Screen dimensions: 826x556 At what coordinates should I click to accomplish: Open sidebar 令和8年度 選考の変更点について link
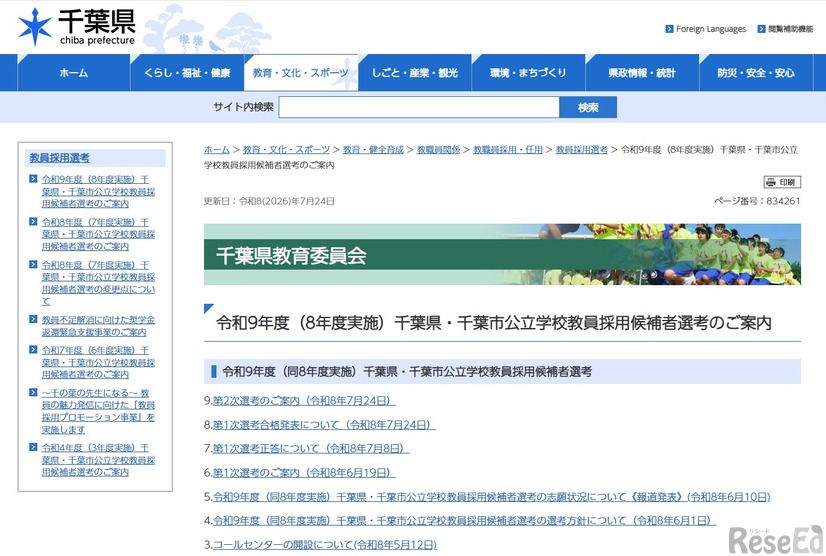(x=98, y=283)
